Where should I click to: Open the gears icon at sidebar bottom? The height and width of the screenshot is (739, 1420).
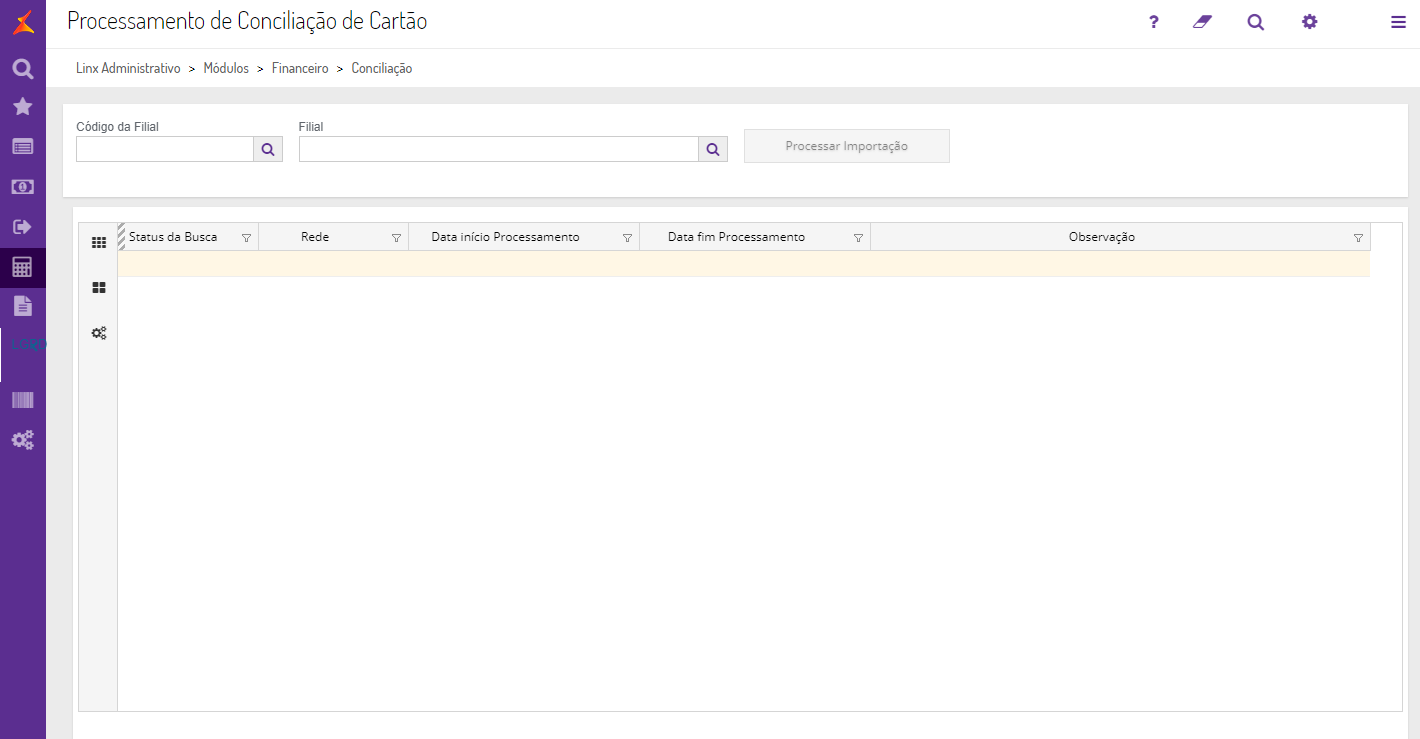23,440
